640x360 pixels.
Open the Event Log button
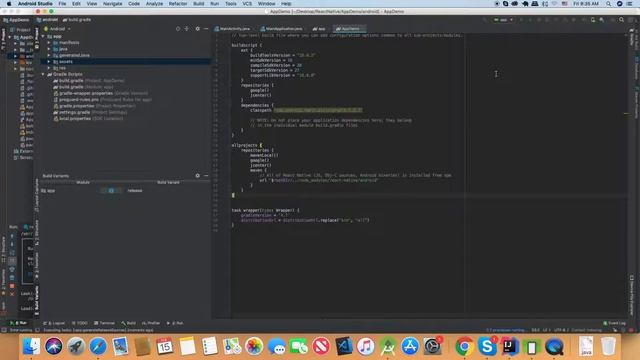614,323
